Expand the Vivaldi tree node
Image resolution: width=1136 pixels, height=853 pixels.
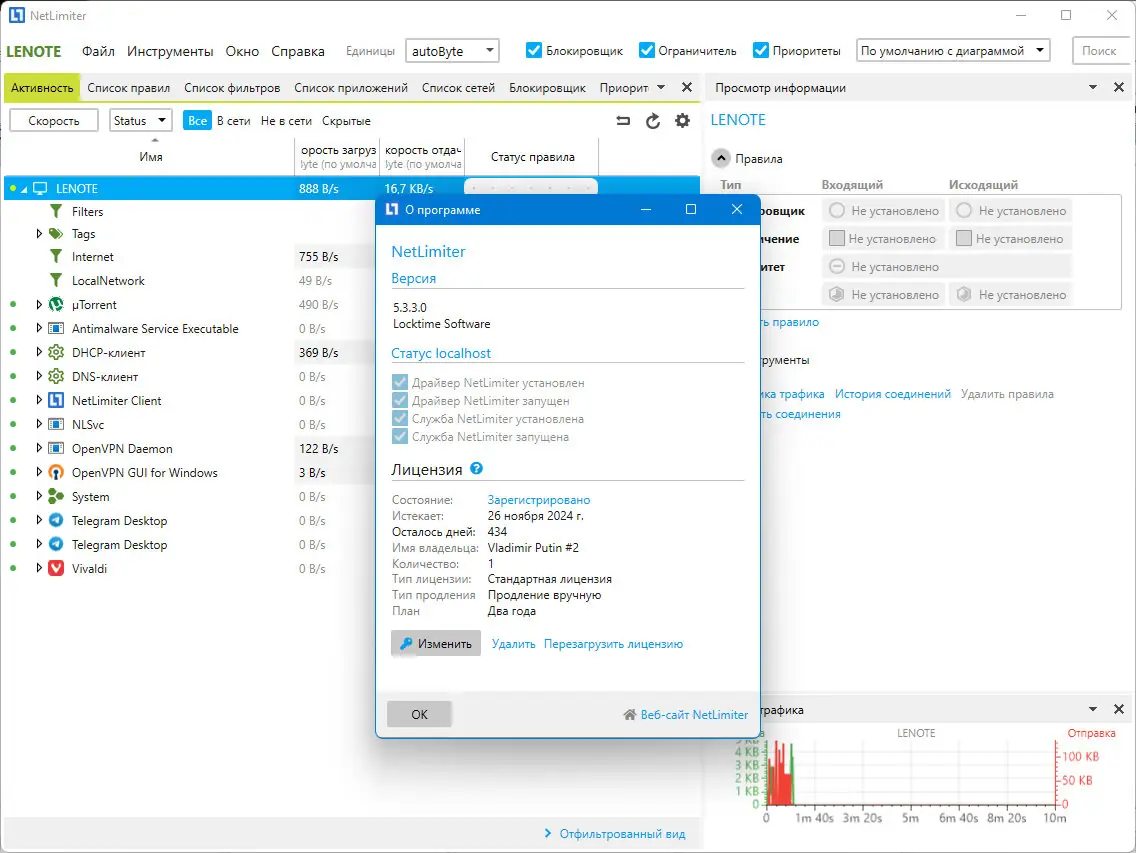tap(39, 568)
